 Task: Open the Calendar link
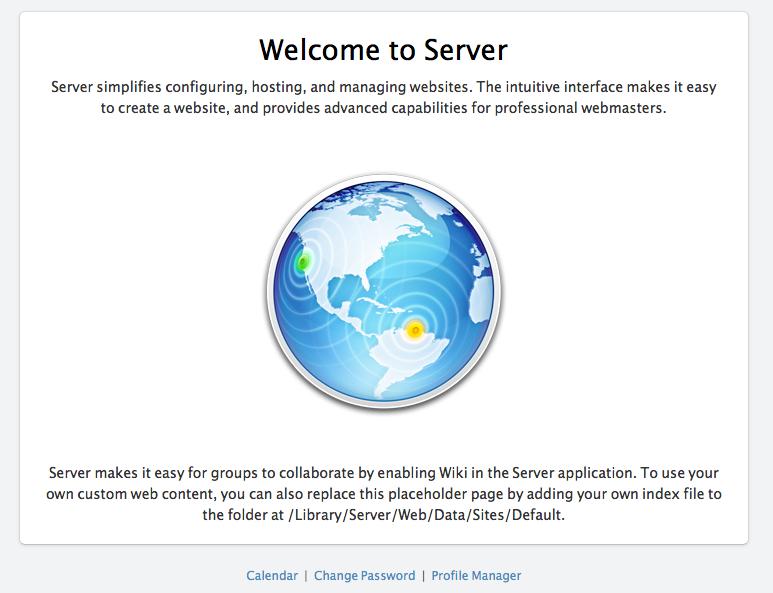point(272,575)
